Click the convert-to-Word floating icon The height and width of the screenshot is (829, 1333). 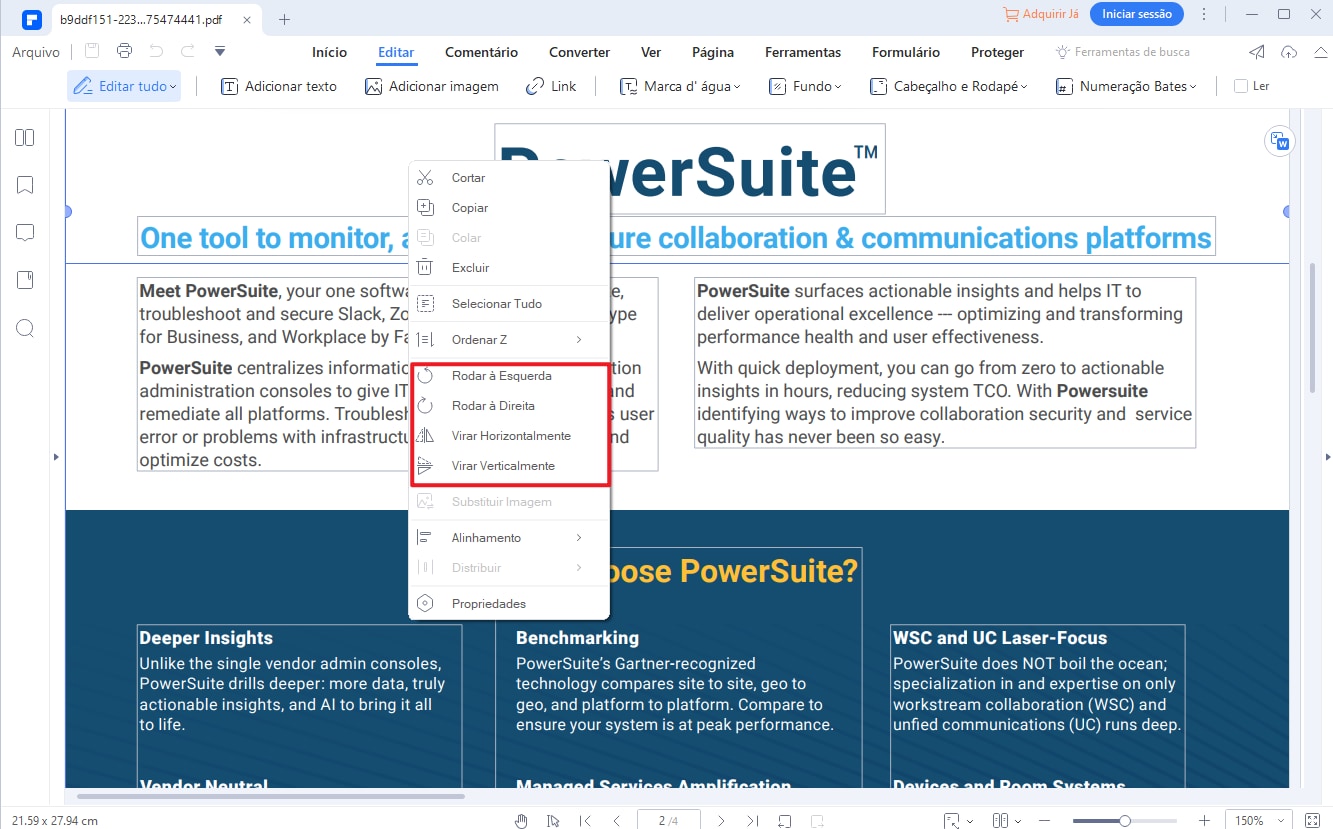(1280, 141)
